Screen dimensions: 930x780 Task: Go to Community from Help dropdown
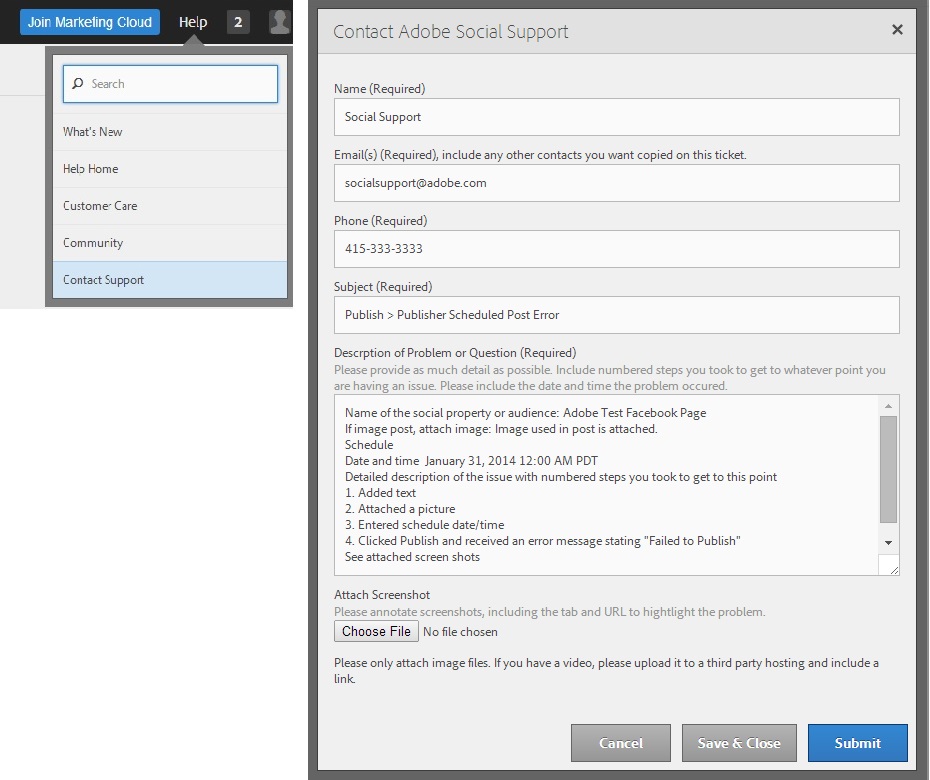(93, 243)
